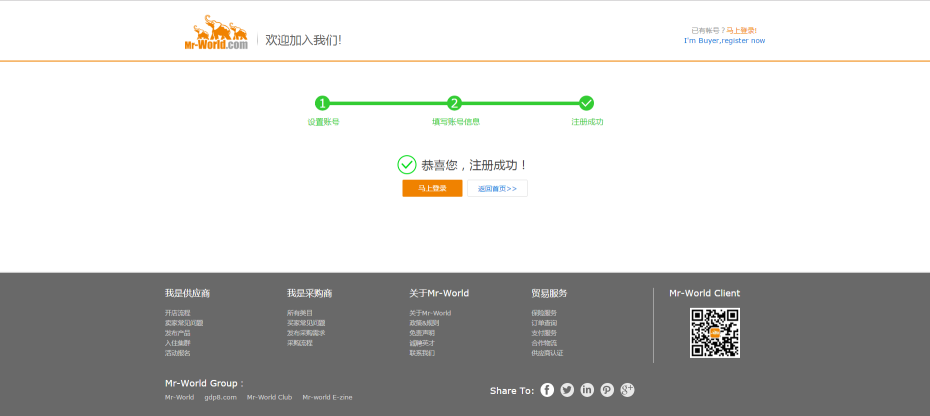Share the page to Facebook
The width and height of the screenshot is (930, 416).
pyautogui.click(x=547, y=390)
